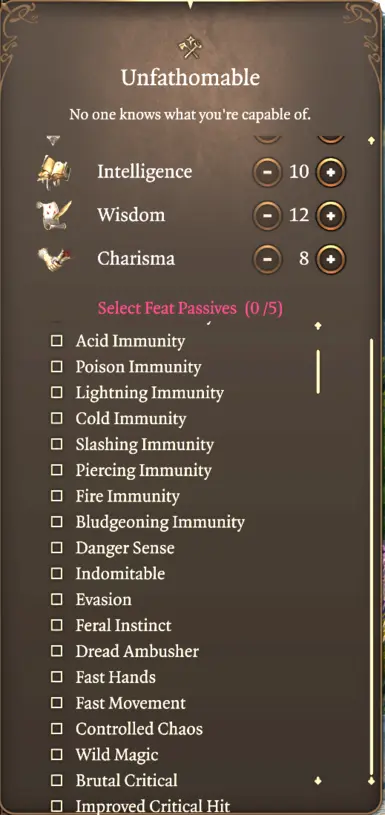Click the outer panel scrollbar track
Screen dimensions: 385x815
coord(371,556)
